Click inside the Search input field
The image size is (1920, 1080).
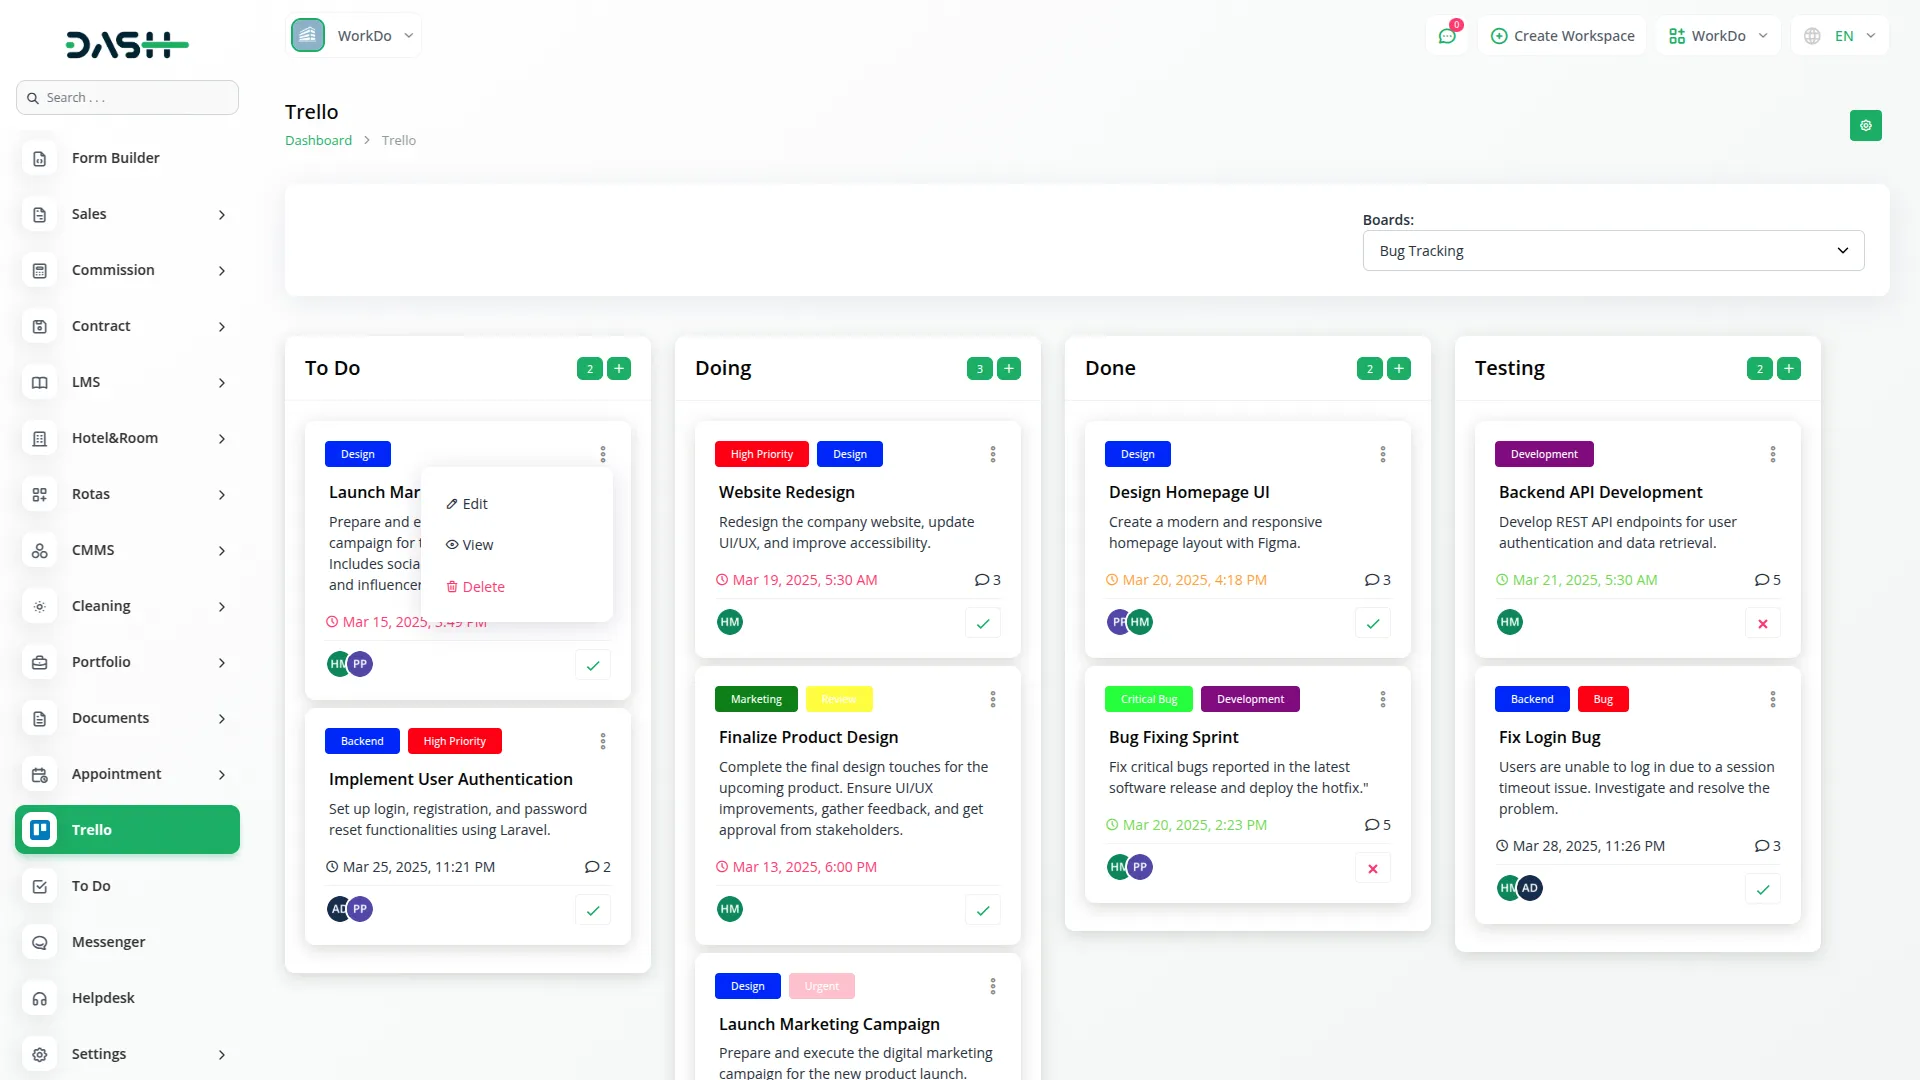click(x=127, y=97)
